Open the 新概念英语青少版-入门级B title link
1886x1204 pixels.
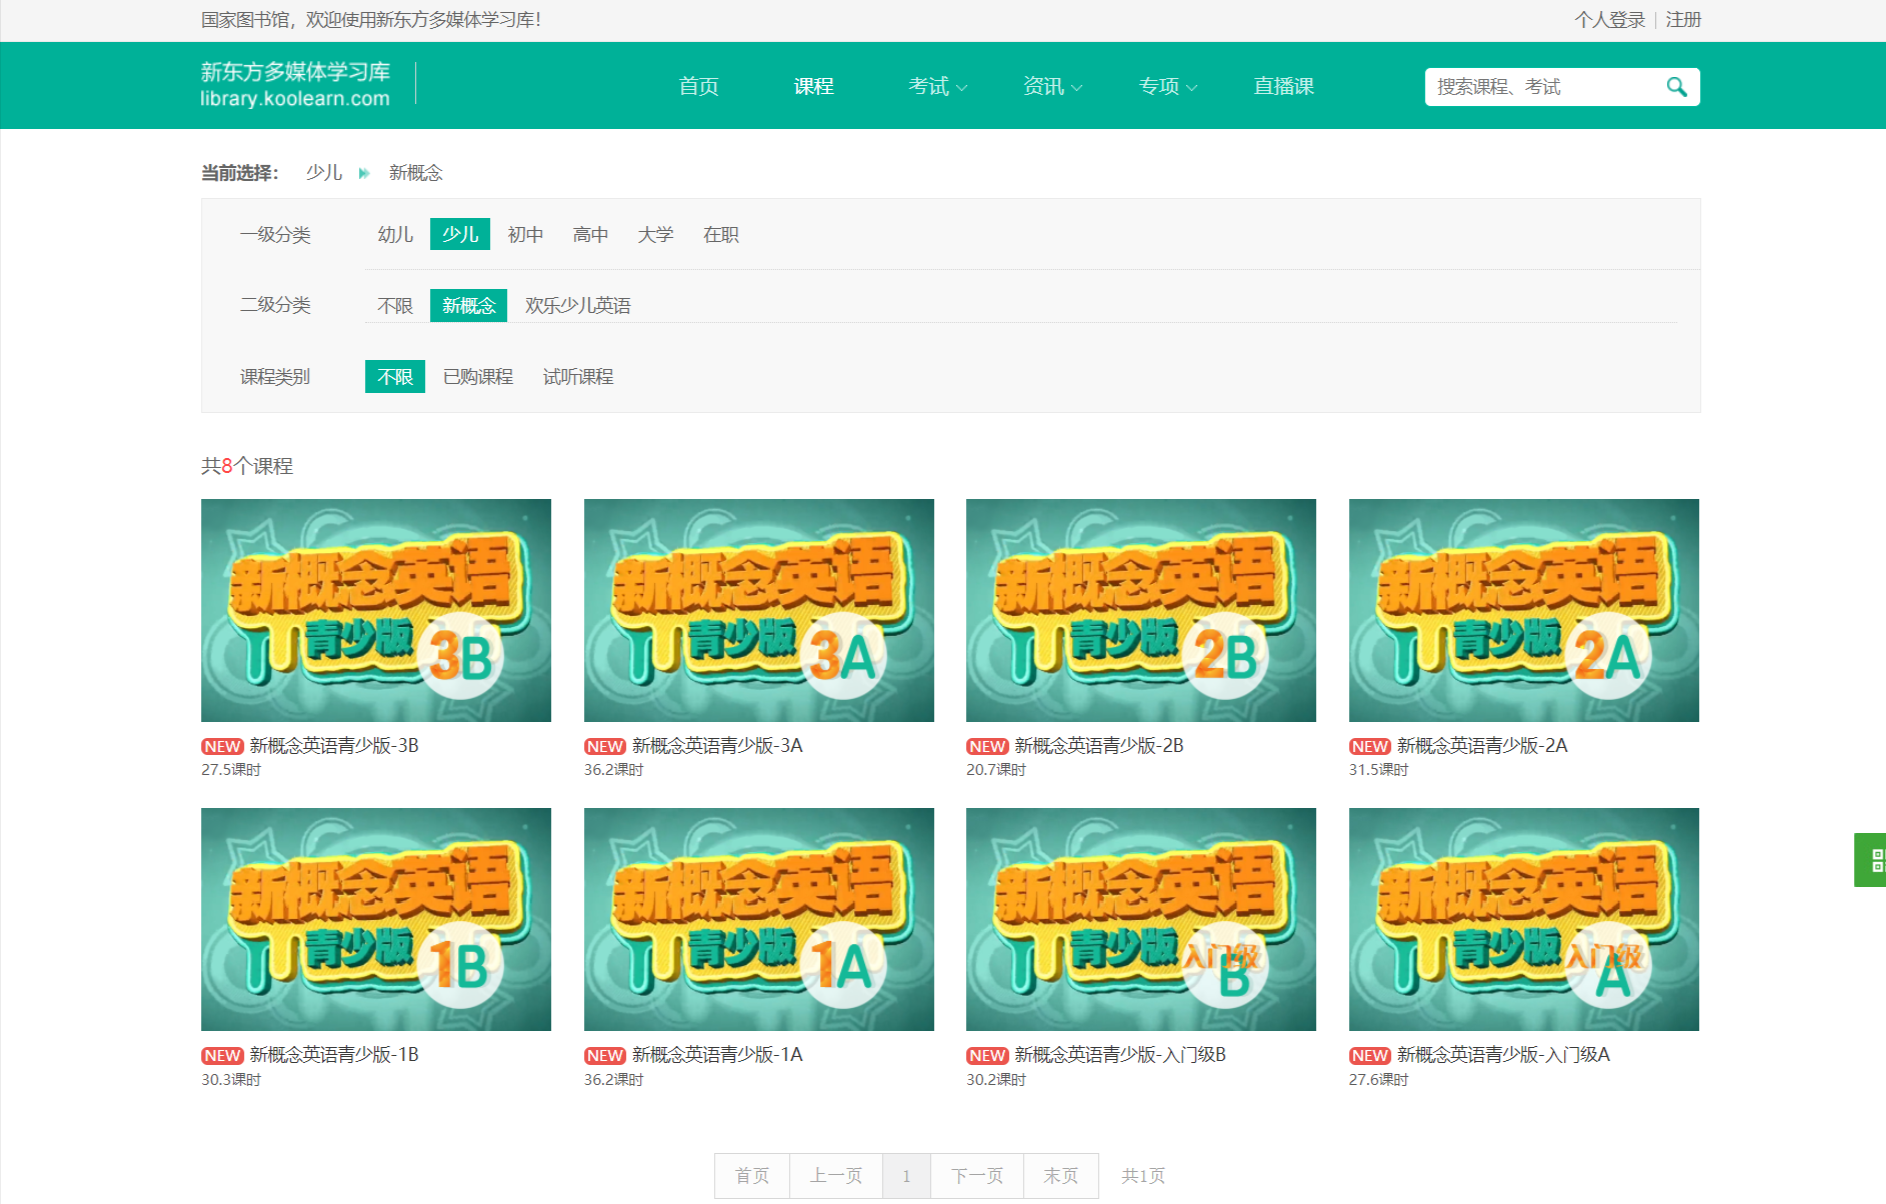click(1120, 1055)
